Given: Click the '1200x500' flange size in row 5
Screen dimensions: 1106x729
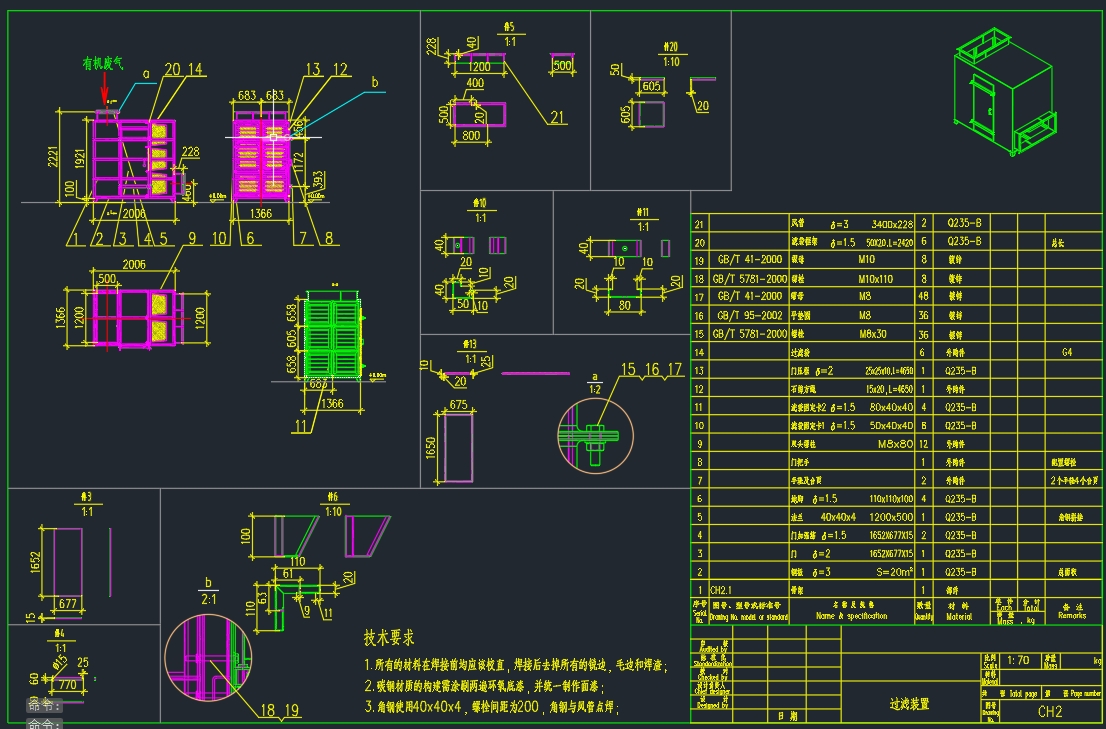Looking at the screenshot, I should (892, 517).
